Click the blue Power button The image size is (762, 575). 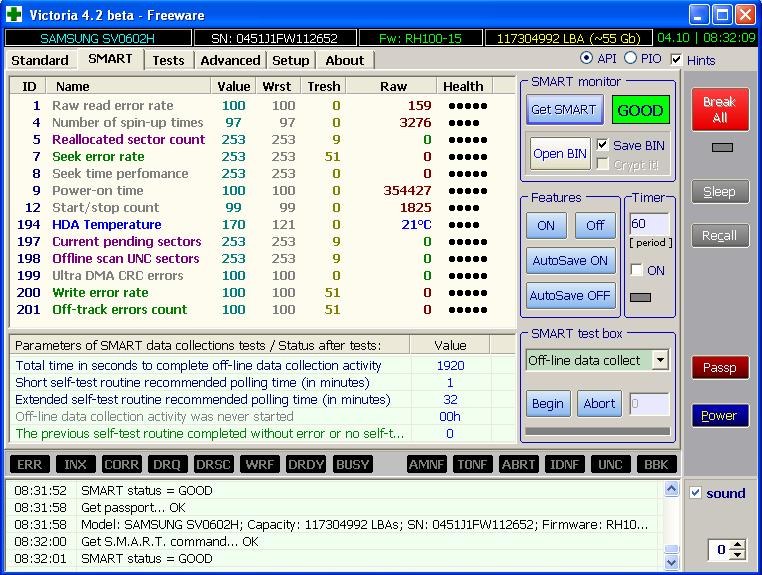pyautogui.click(x=720, y=416)
